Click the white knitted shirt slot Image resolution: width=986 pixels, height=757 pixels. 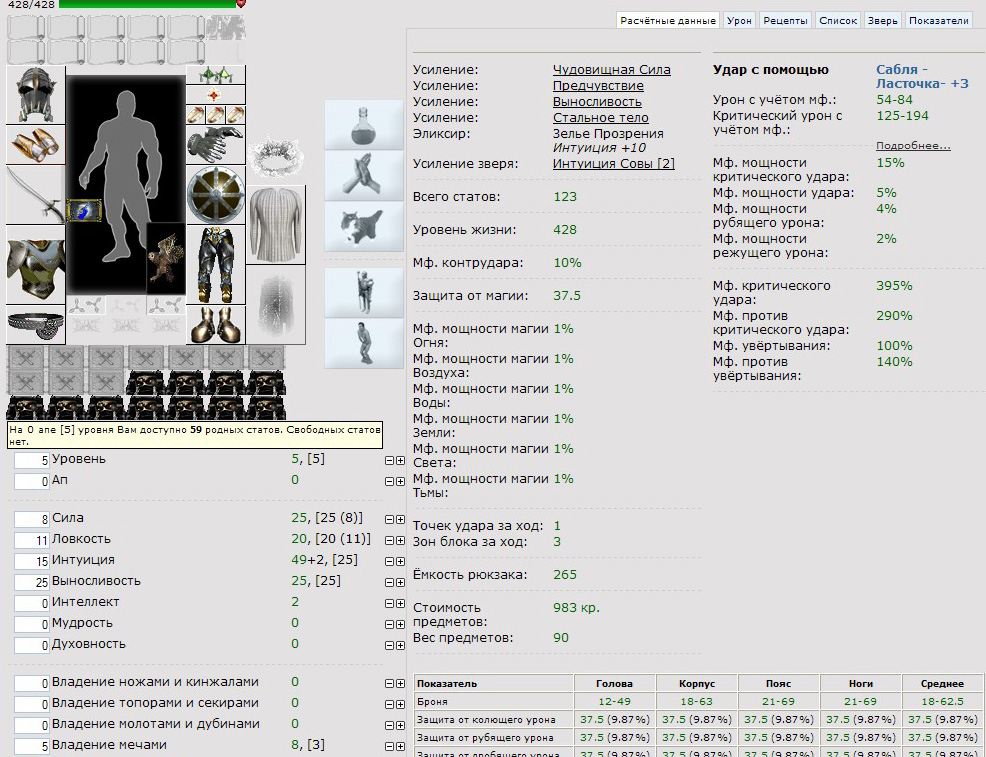[x=275, y=224]
